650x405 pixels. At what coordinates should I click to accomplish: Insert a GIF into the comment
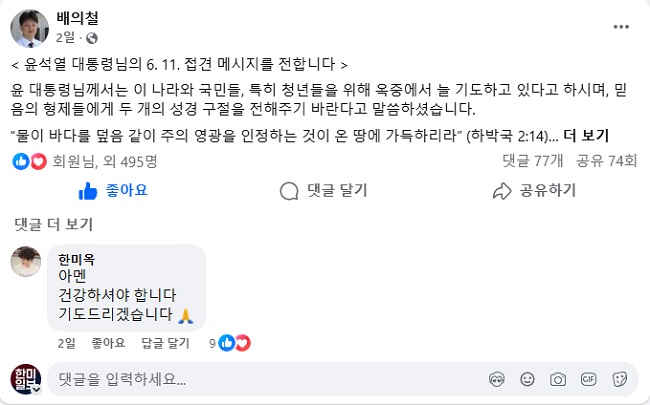tap(589, 379)
